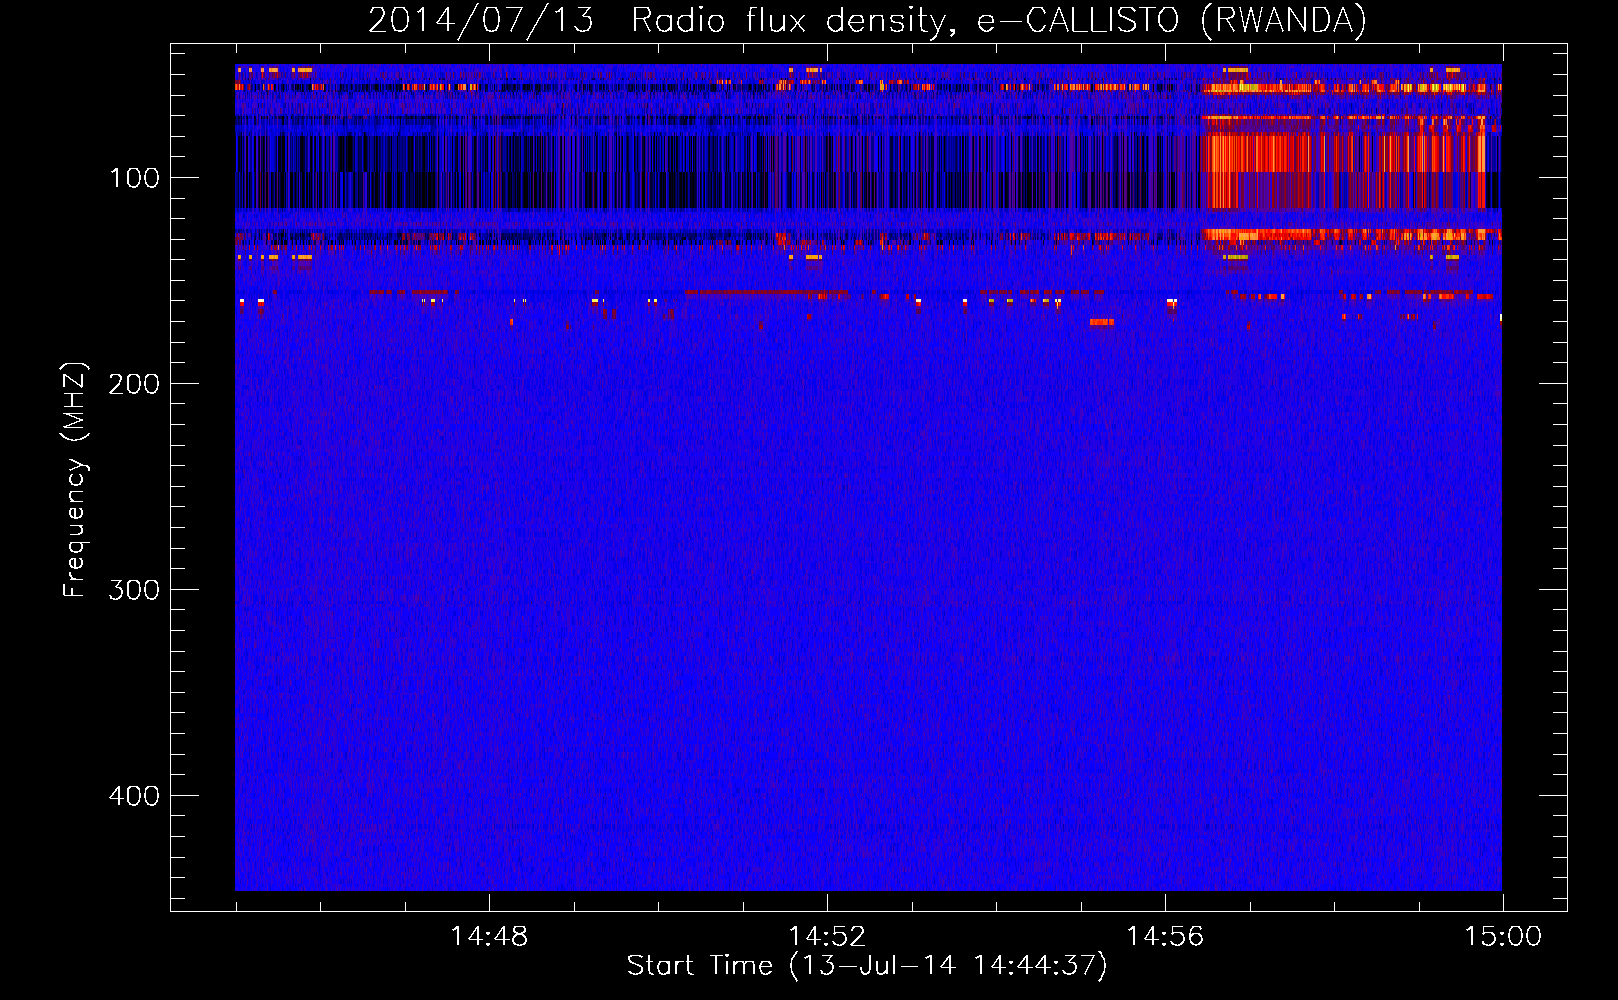Click the 14:48 time tick label

pyautogui.click(x=489, y=936)
